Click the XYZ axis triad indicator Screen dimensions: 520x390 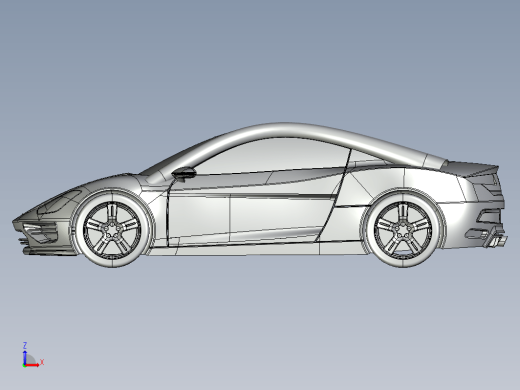coord(33,355)
